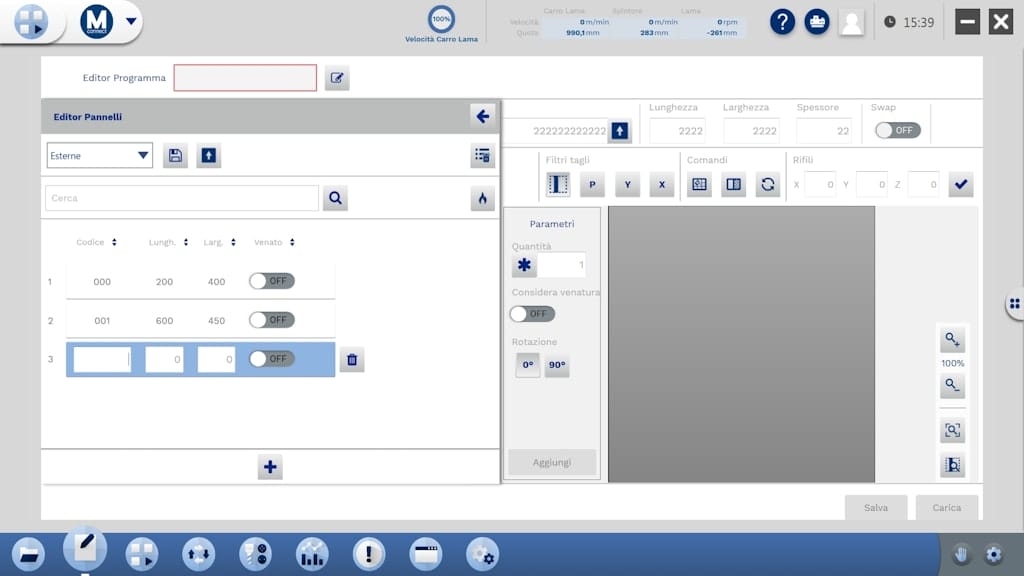Open the statistics chart tab in bottom bar

[x=312, y=553]
